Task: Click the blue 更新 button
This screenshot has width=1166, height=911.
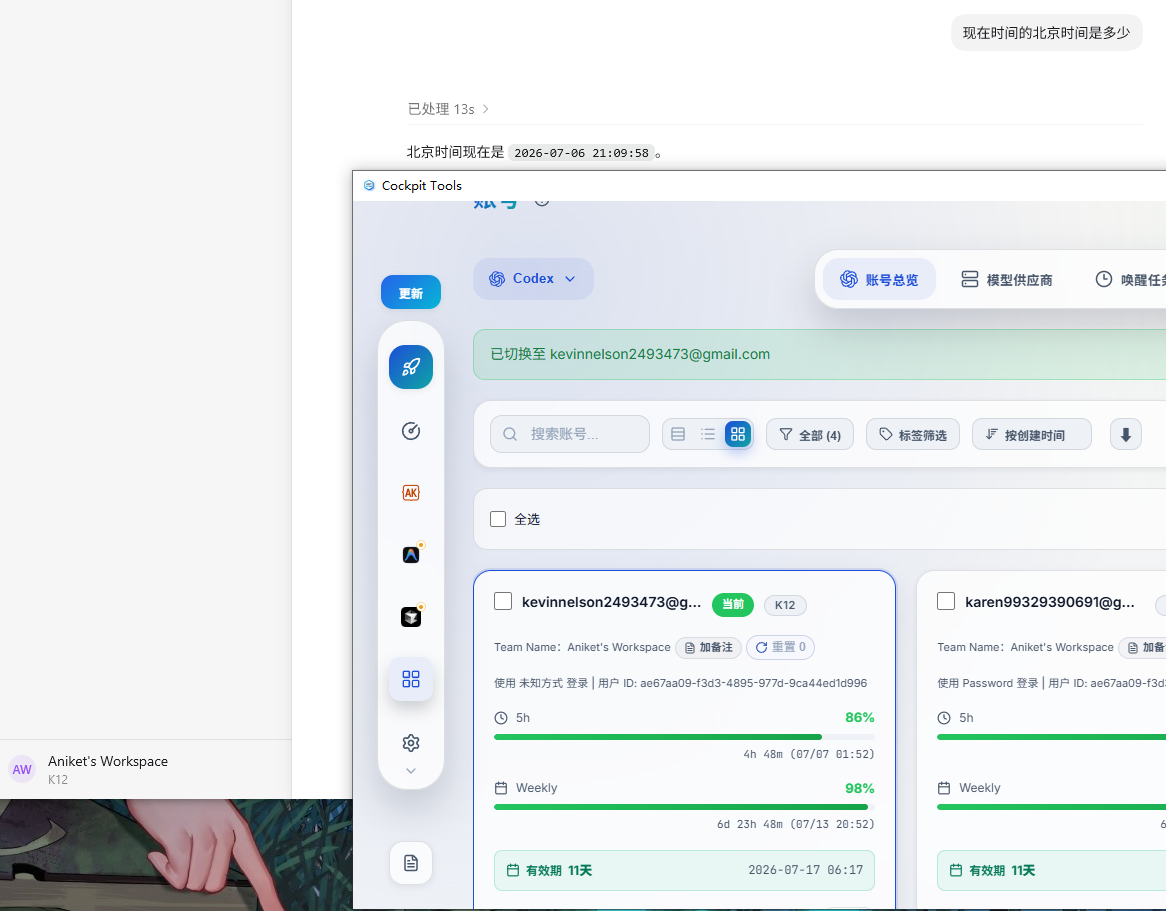Action: (x=410, y=292)
